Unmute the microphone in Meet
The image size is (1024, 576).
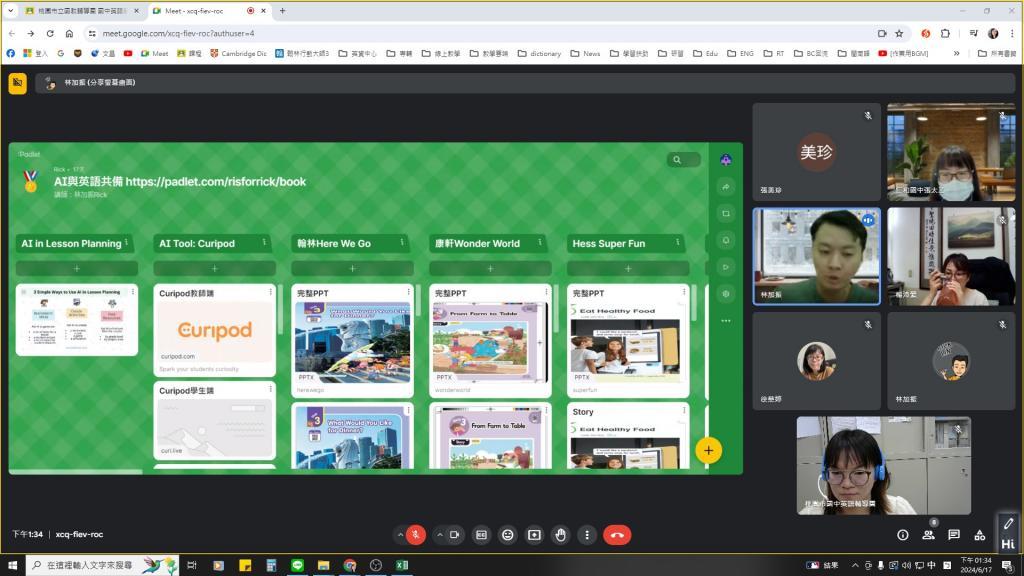click(416, 535)
